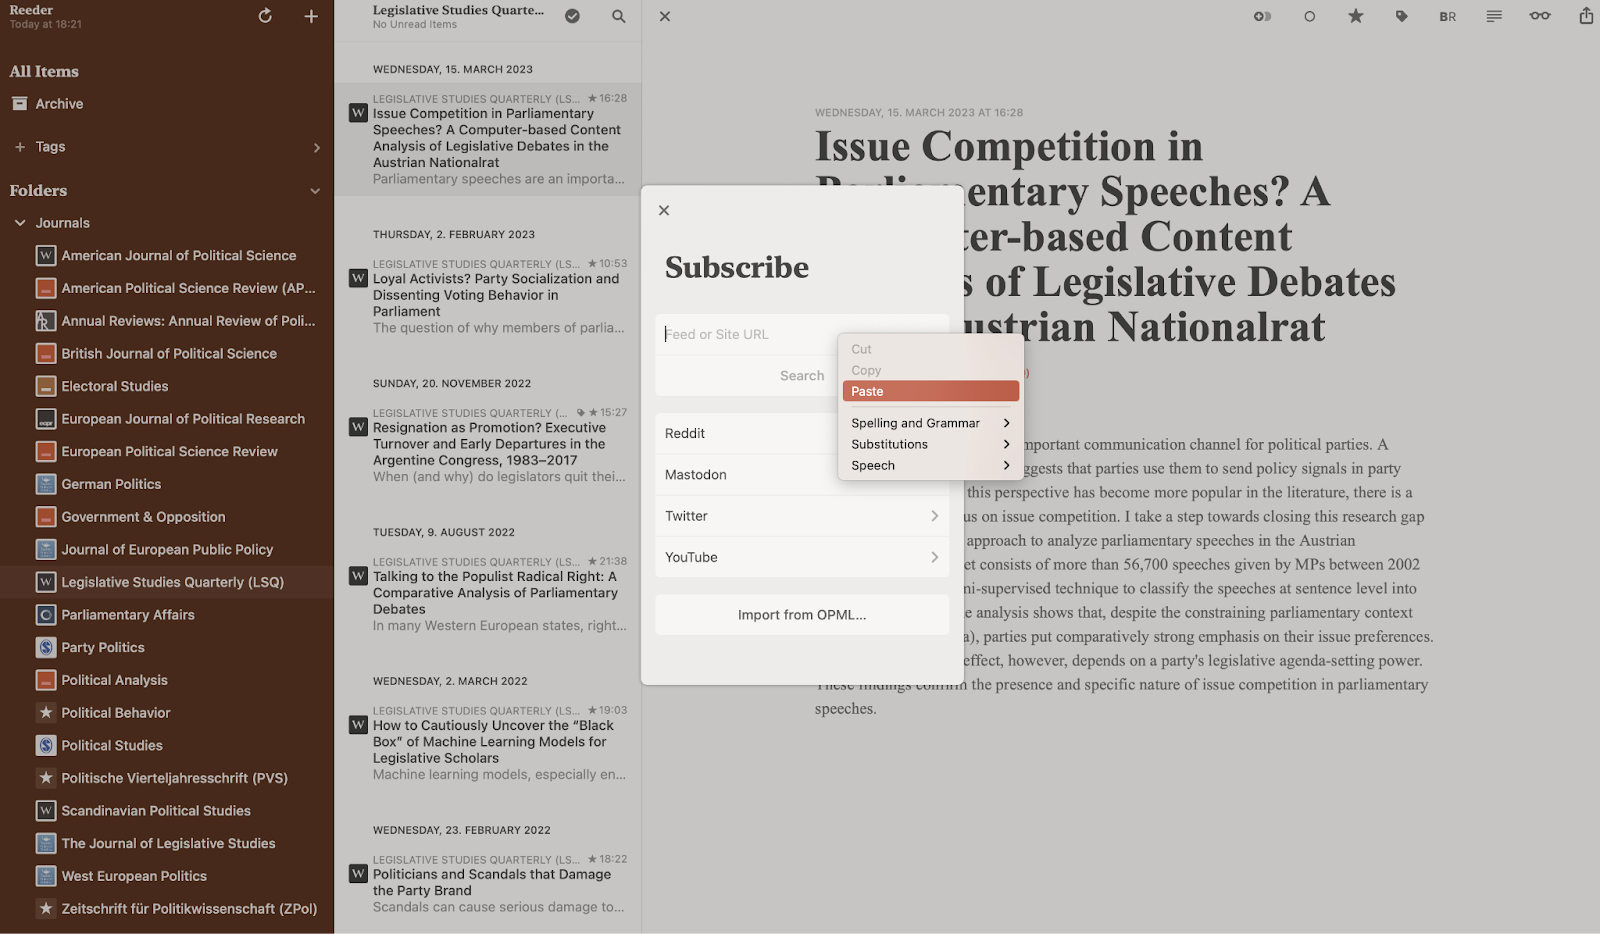This screenshot has width=1600, height=934.
Task: Click the Search button in Subscribe dialog
Action: [x=802, y=376]
